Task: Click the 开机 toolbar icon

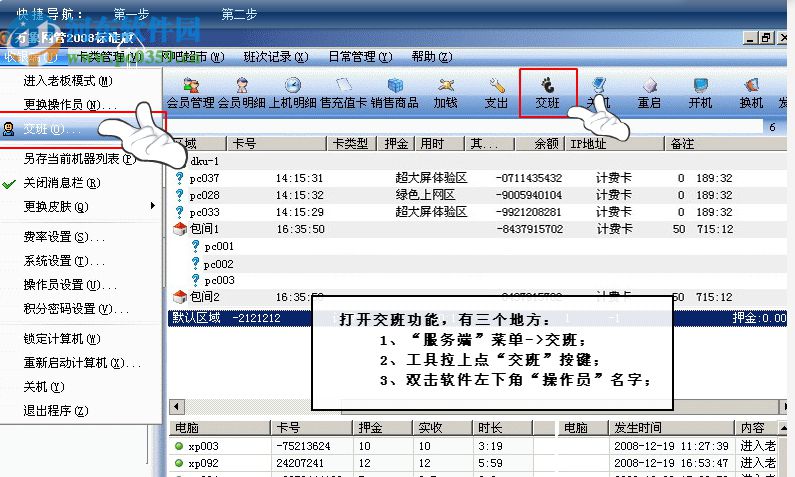Action: click(701, 93)
